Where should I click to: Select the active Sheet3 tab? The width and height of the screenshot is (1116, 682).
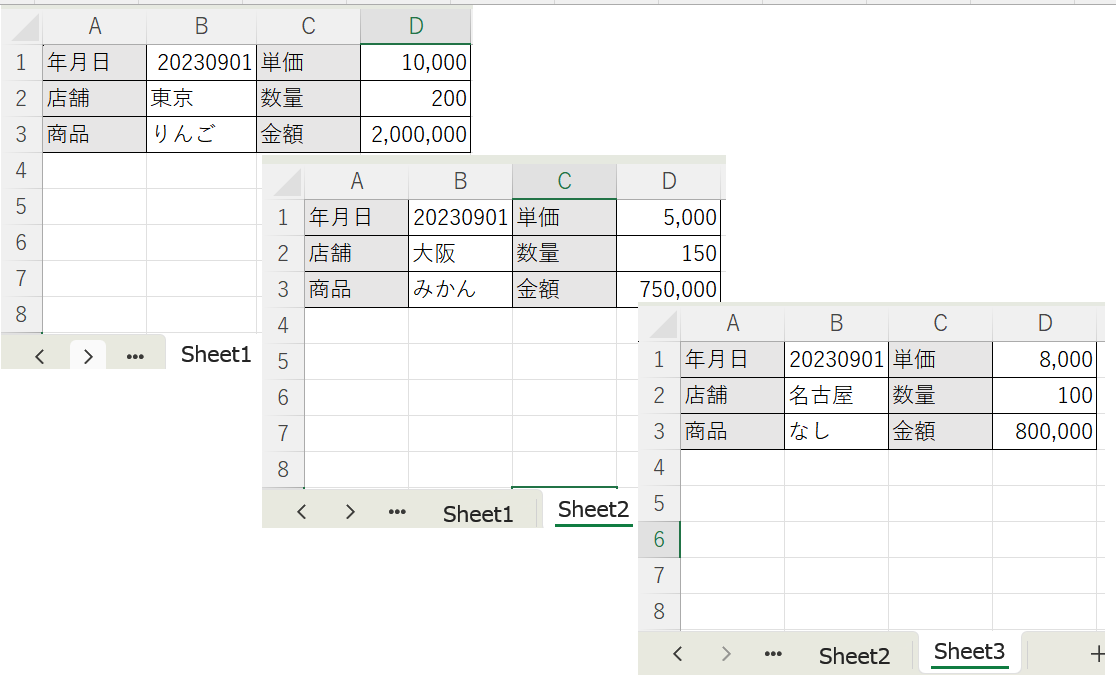(969, 651)
